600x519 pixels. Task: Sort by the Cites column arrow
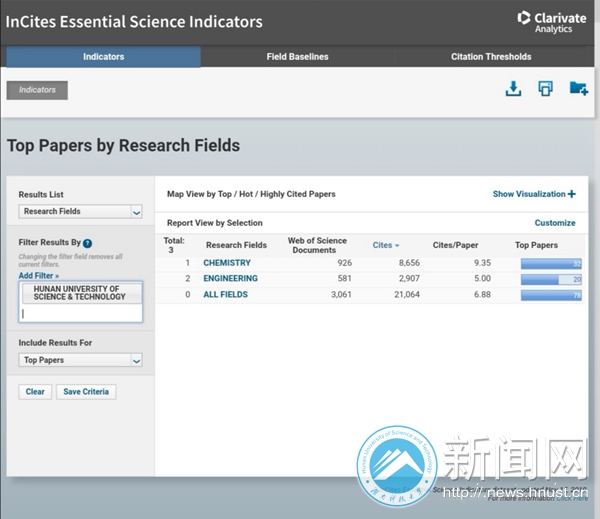pyautogui.click(x=397, y=245)
